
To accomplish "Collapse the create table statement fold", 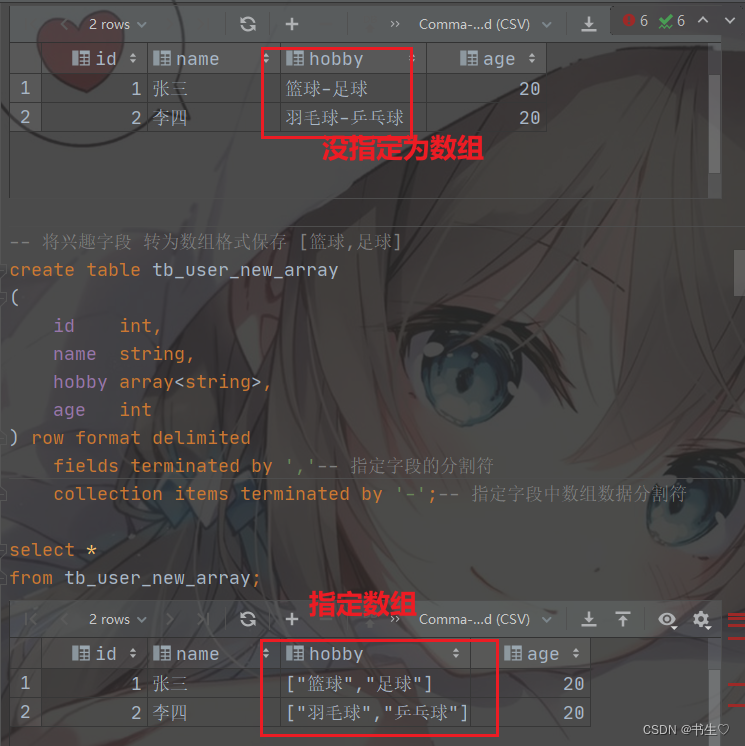I will point(3,270).
